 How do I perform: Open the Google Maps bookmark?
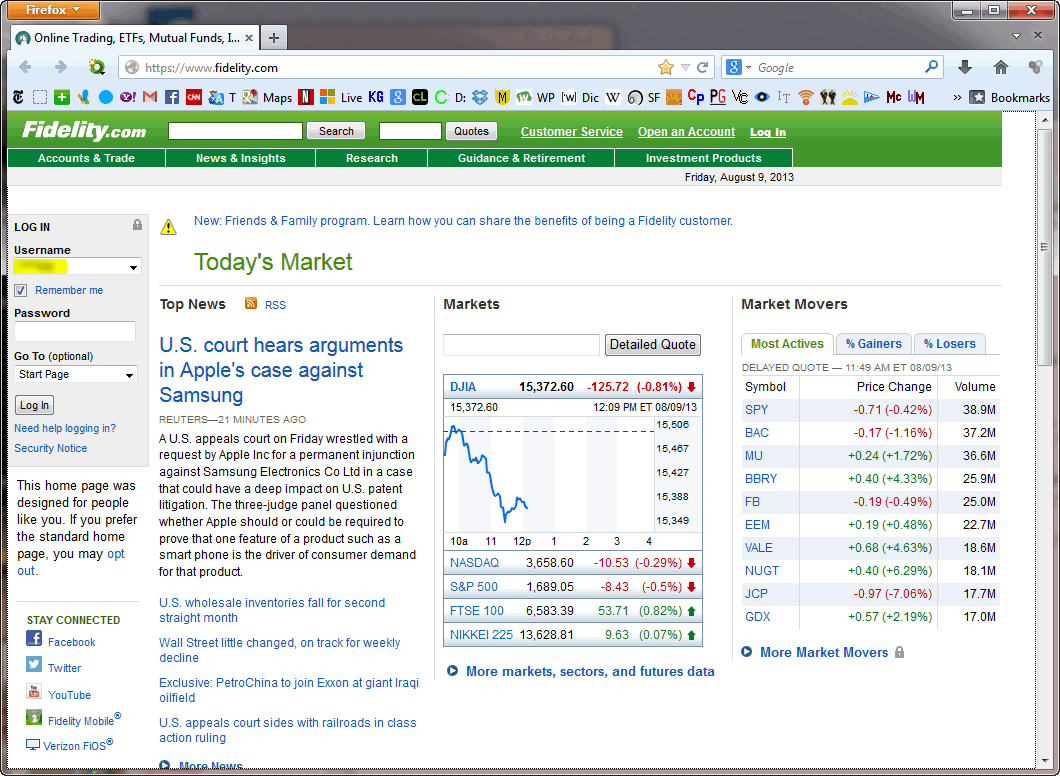point(268,97)
